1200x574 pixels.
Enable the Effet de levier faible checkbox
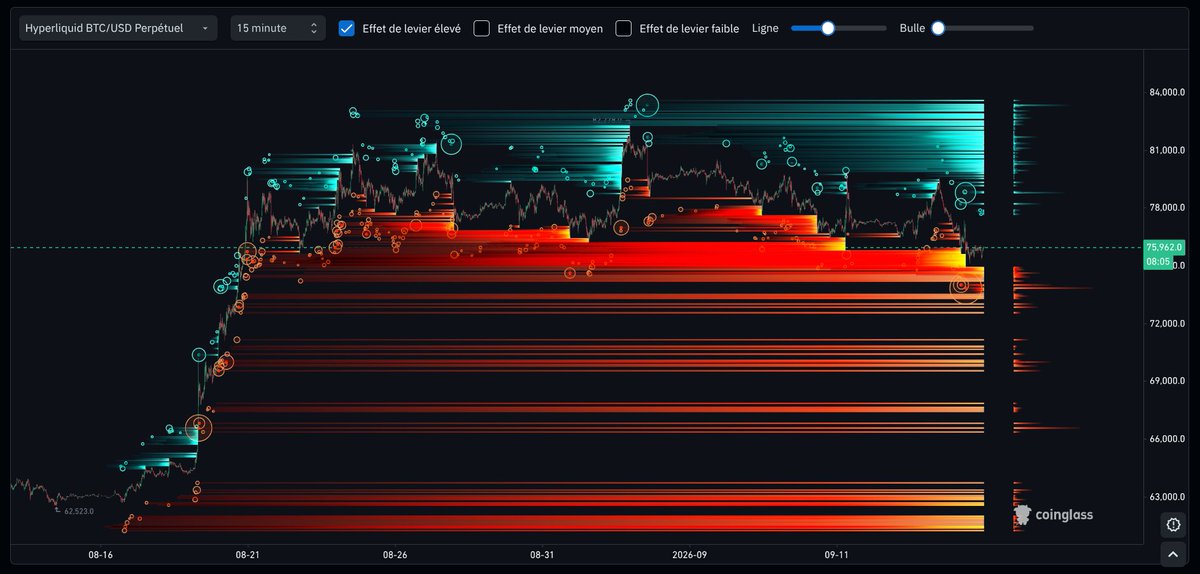point(623,28)
